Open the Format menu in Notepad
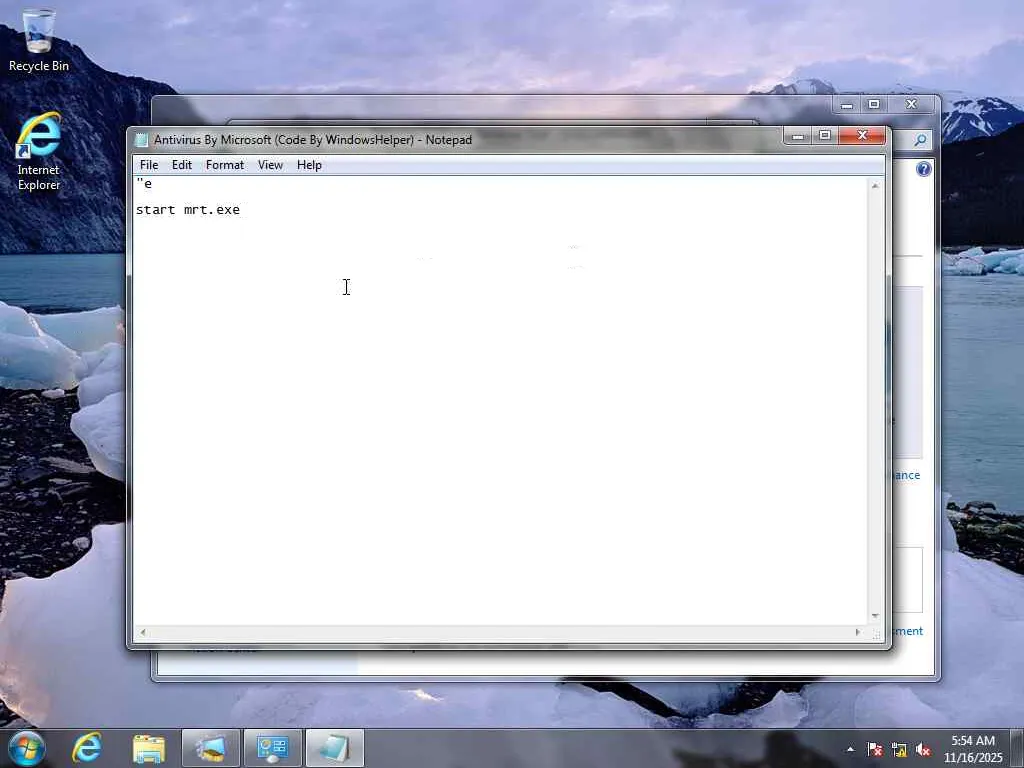This screenshot has height=768, width=1024. 225,165
